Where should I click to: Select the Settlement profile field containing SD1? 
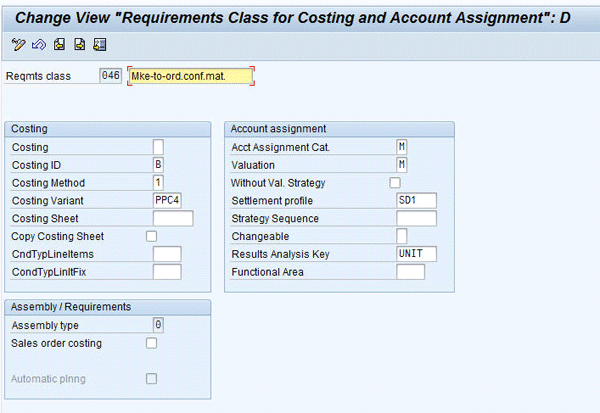(416, 200)
